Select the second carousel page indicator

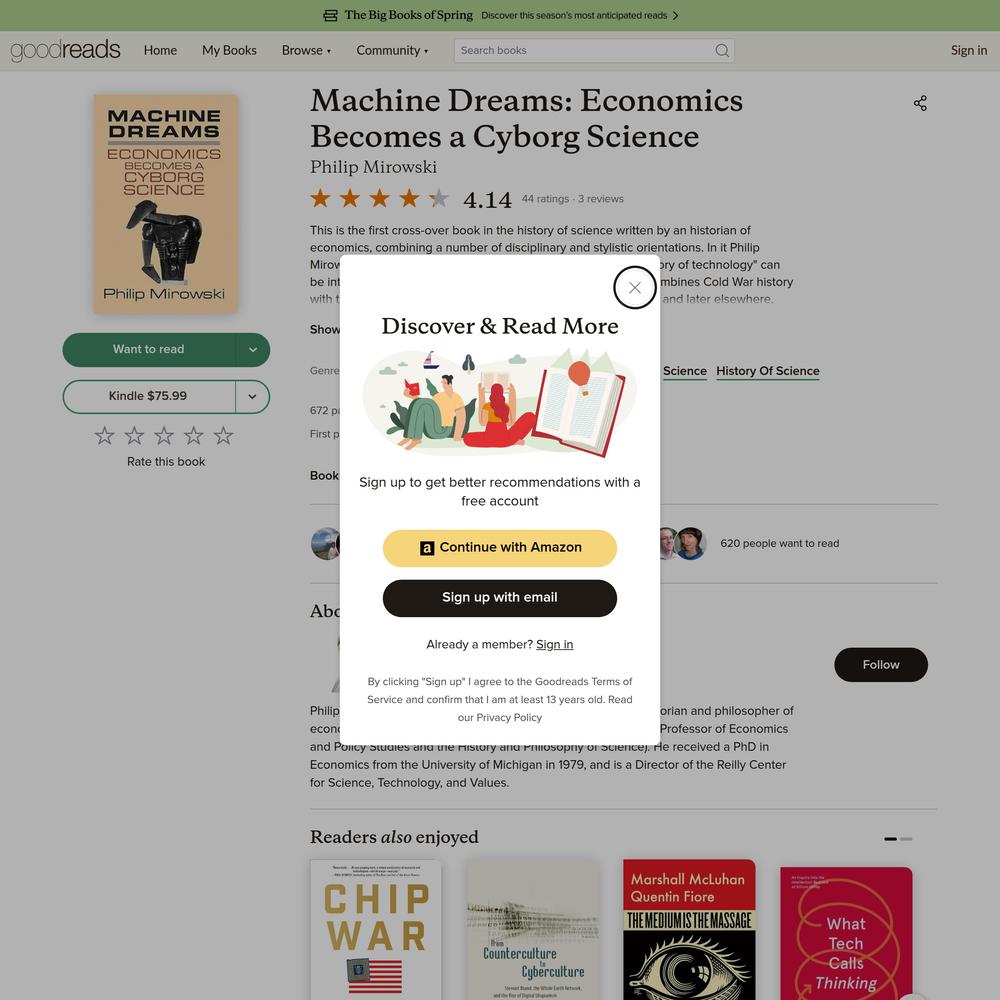point(906,839)
